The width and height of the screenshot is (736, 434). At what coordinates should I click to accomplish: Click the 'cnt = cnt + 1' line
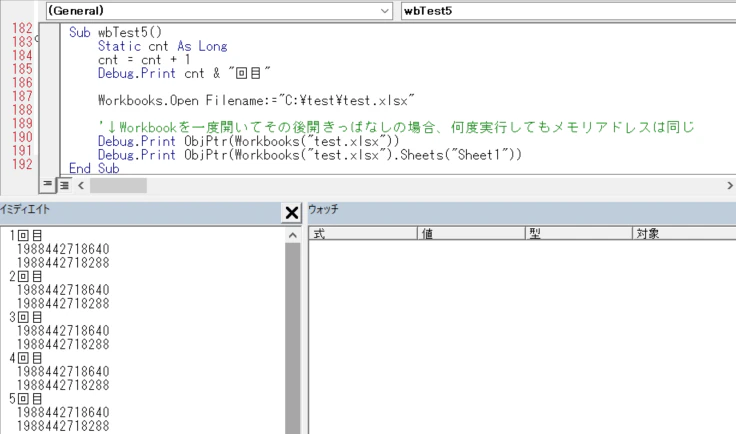[145, 60]
